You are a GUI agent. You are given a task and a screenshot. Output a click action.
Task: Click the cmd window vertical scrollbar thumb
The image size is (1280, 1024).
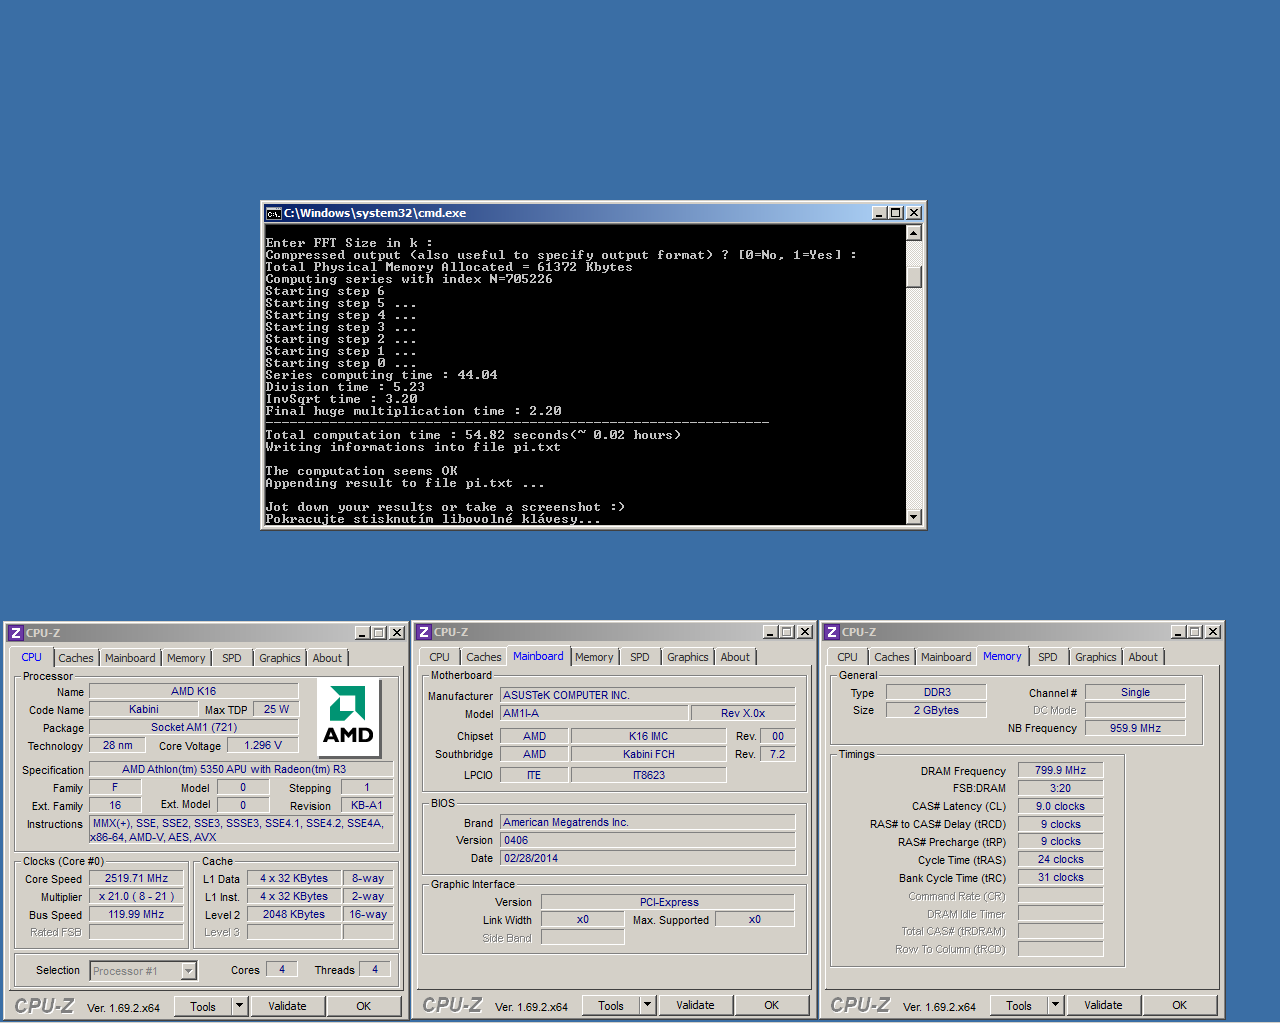click(913, 276)
